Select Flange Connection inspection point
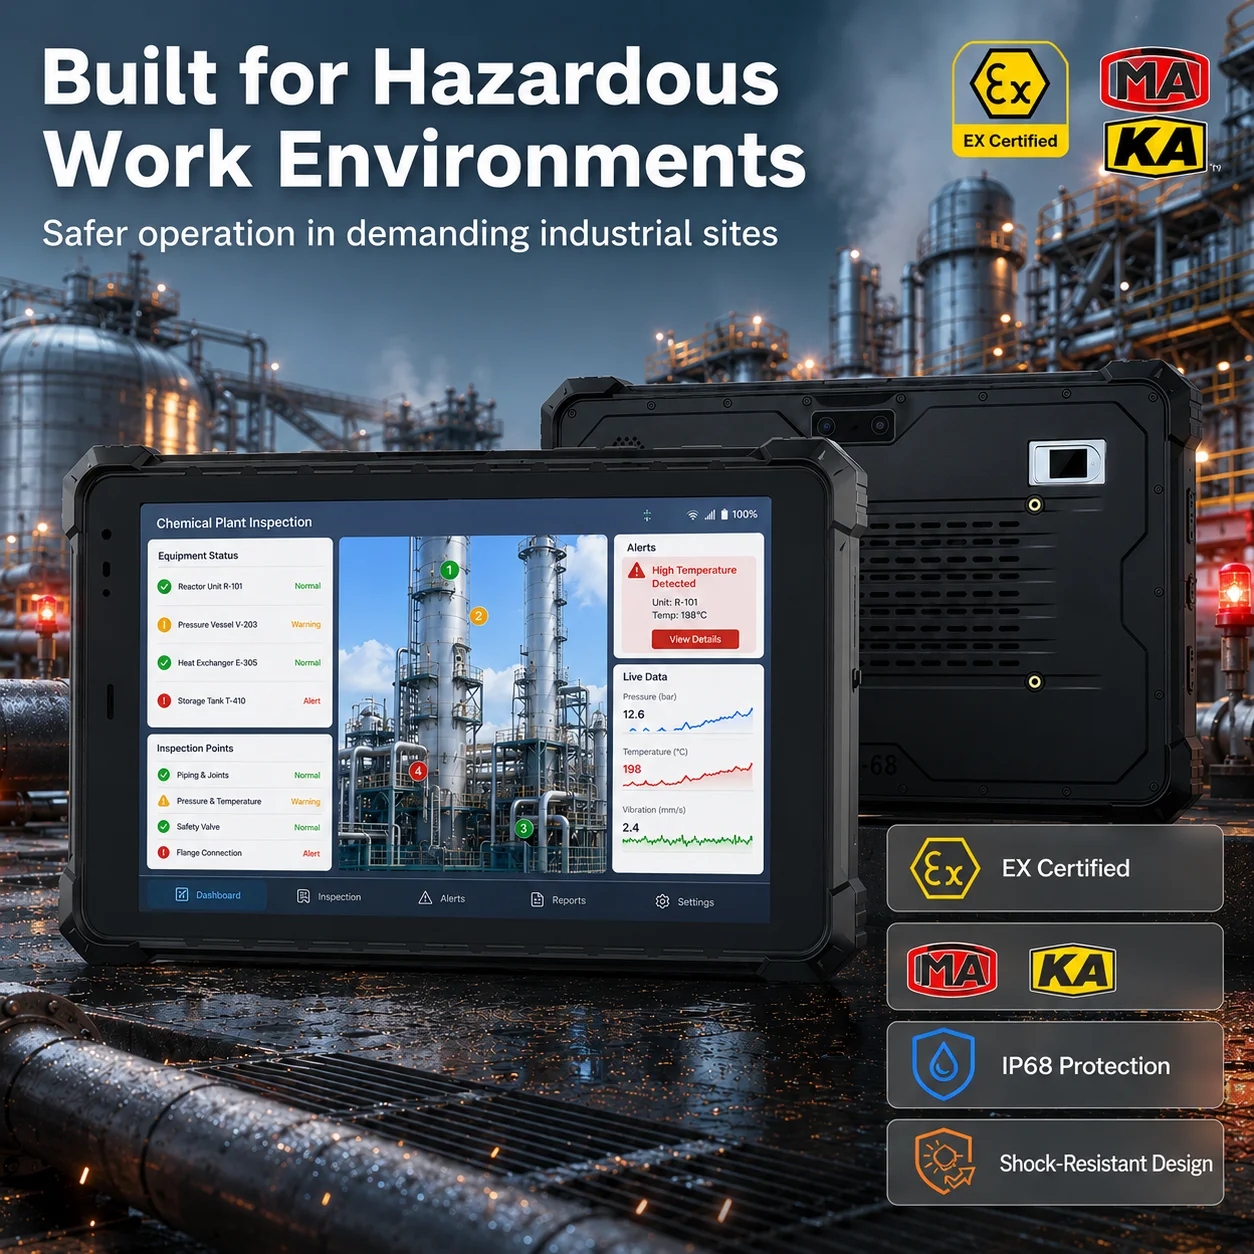 239,853
